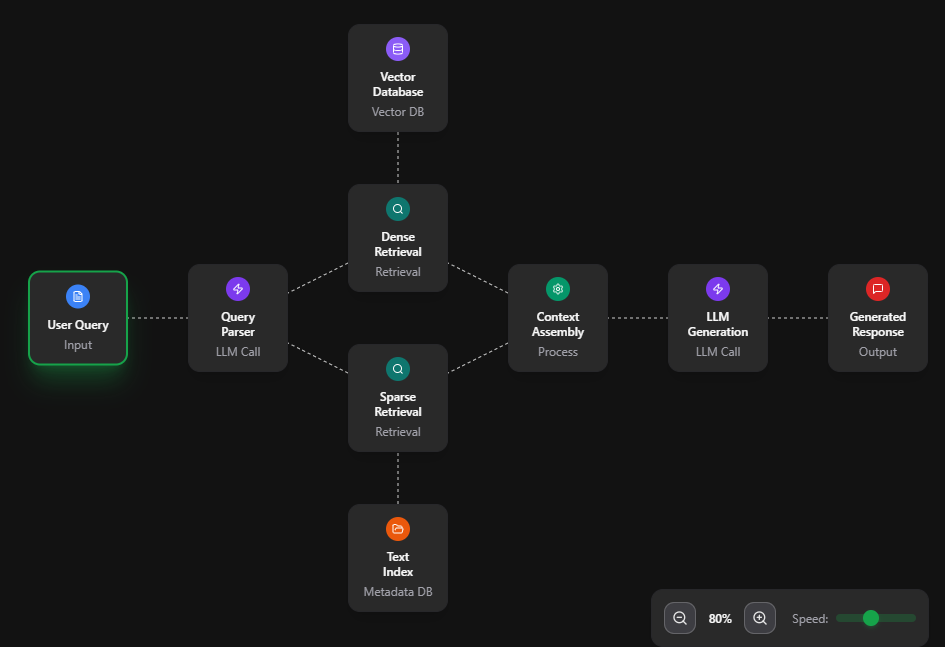Click the 'Speed:' label

810,619
